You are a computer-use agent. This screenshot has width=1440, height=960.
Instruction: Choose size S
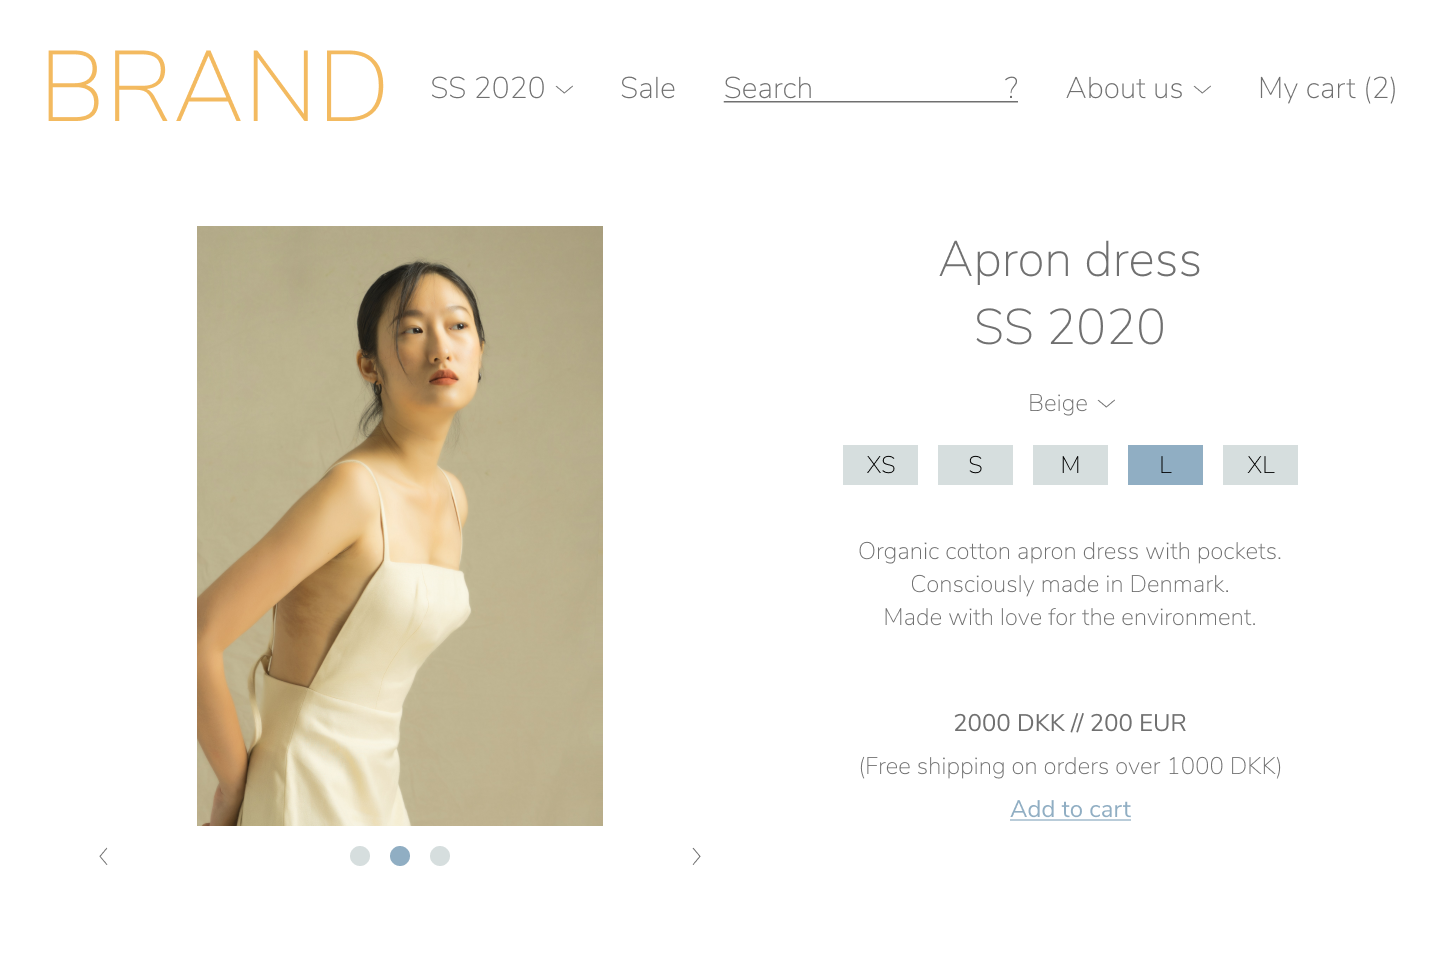975,465
